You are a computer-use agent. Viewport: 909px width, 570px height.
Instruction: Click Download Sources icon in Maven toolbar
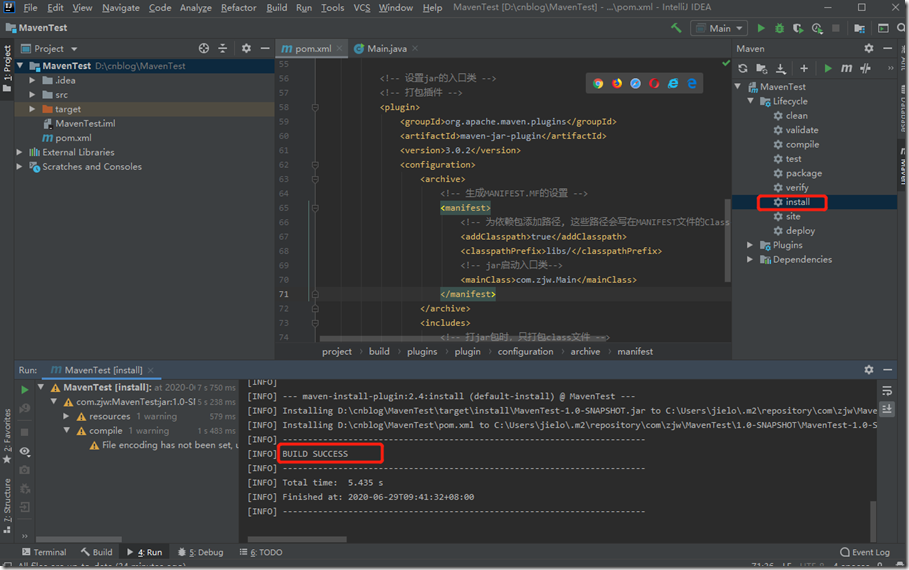(x=781, y=68)
